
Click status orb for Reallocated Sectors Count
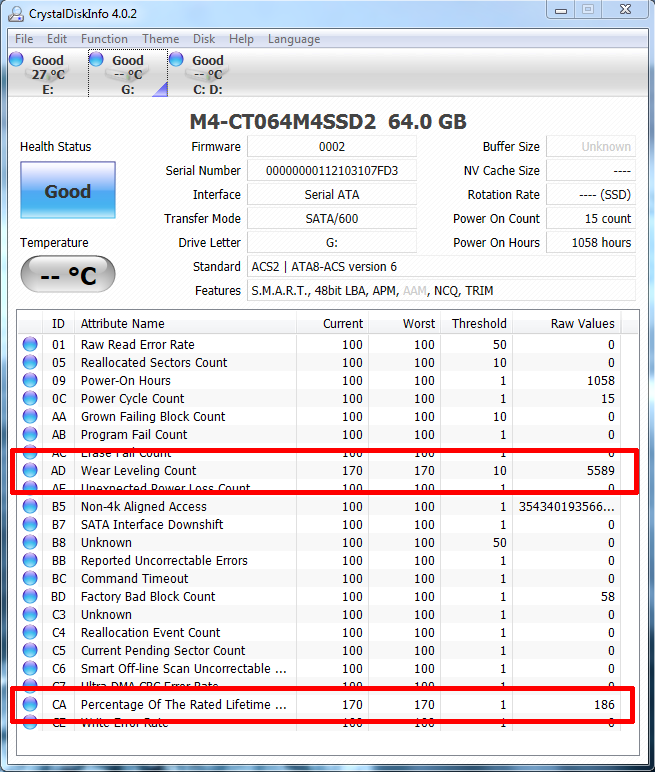point(30,362)
